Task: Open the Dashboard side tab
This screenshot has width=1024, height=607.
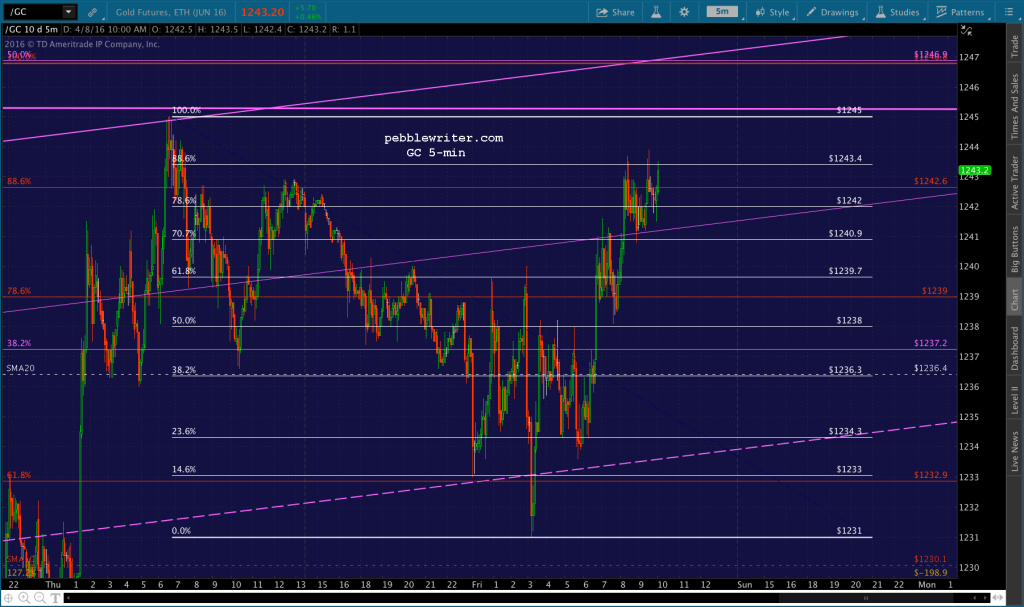Action: (1015, 348)
